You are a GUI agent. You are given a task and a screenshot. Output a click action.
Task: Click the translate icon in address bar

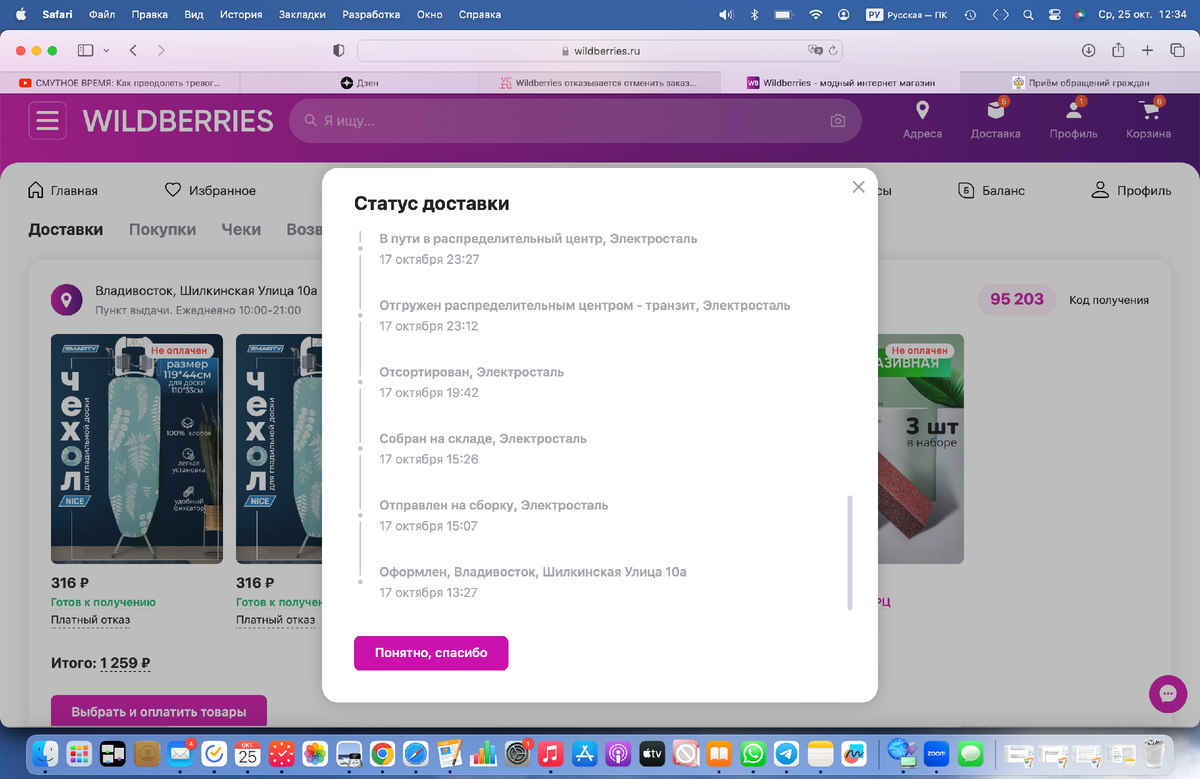click(815, 50)
